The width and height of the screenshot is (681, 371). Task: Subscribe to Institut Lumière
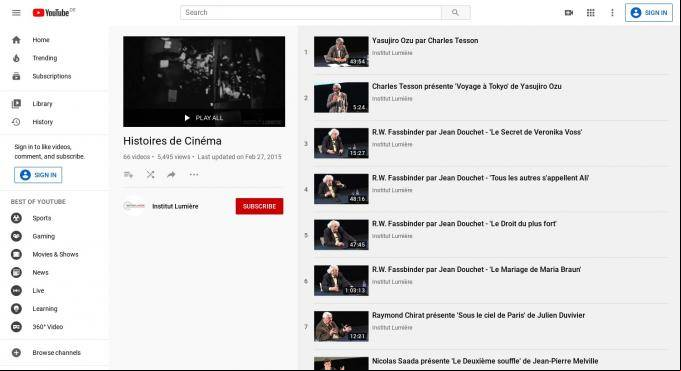[259, 206]
